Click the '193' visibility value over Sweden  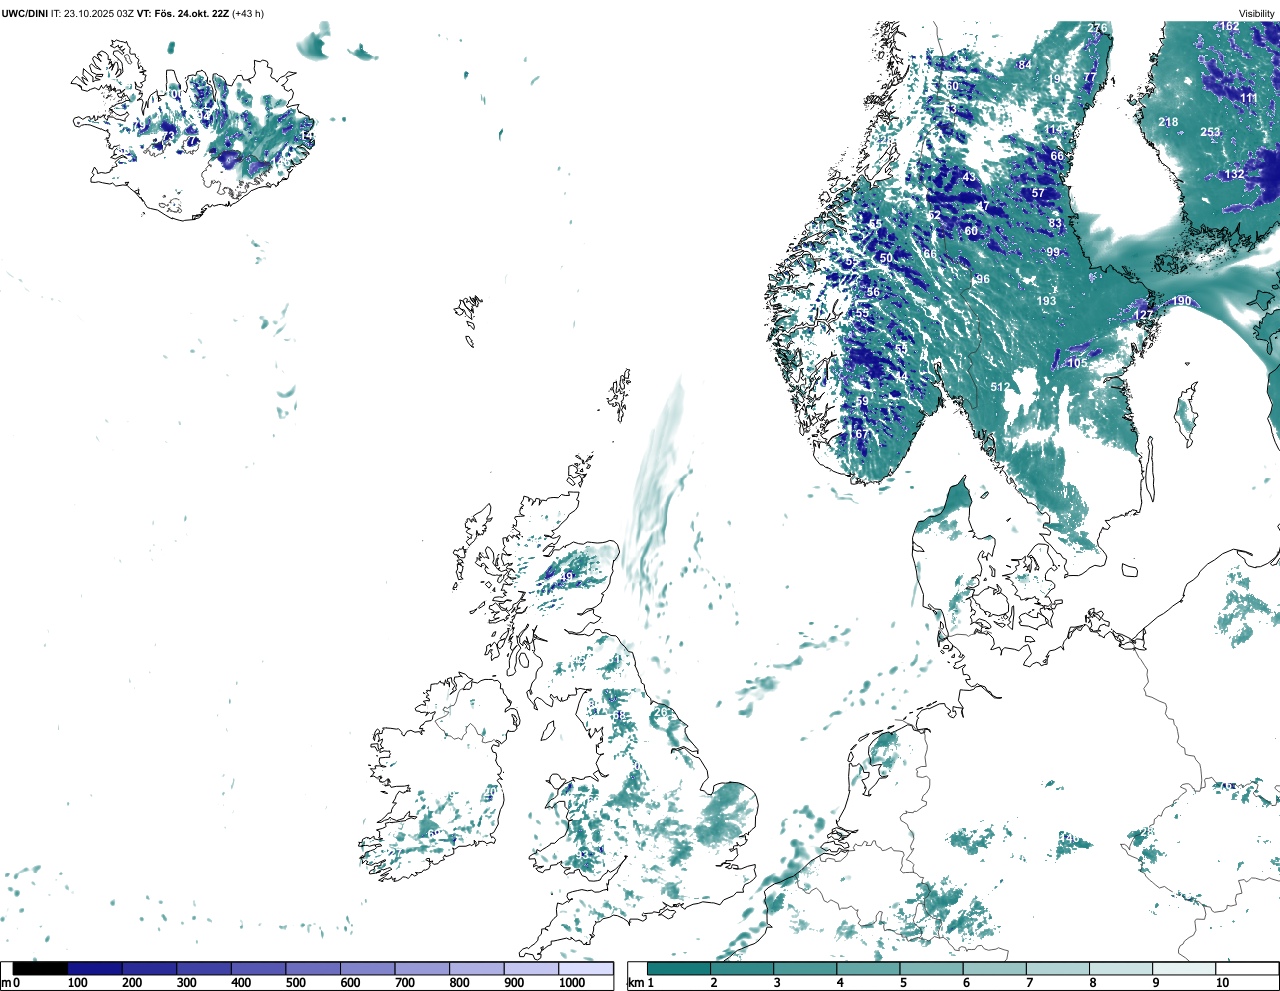point(1046,301)
